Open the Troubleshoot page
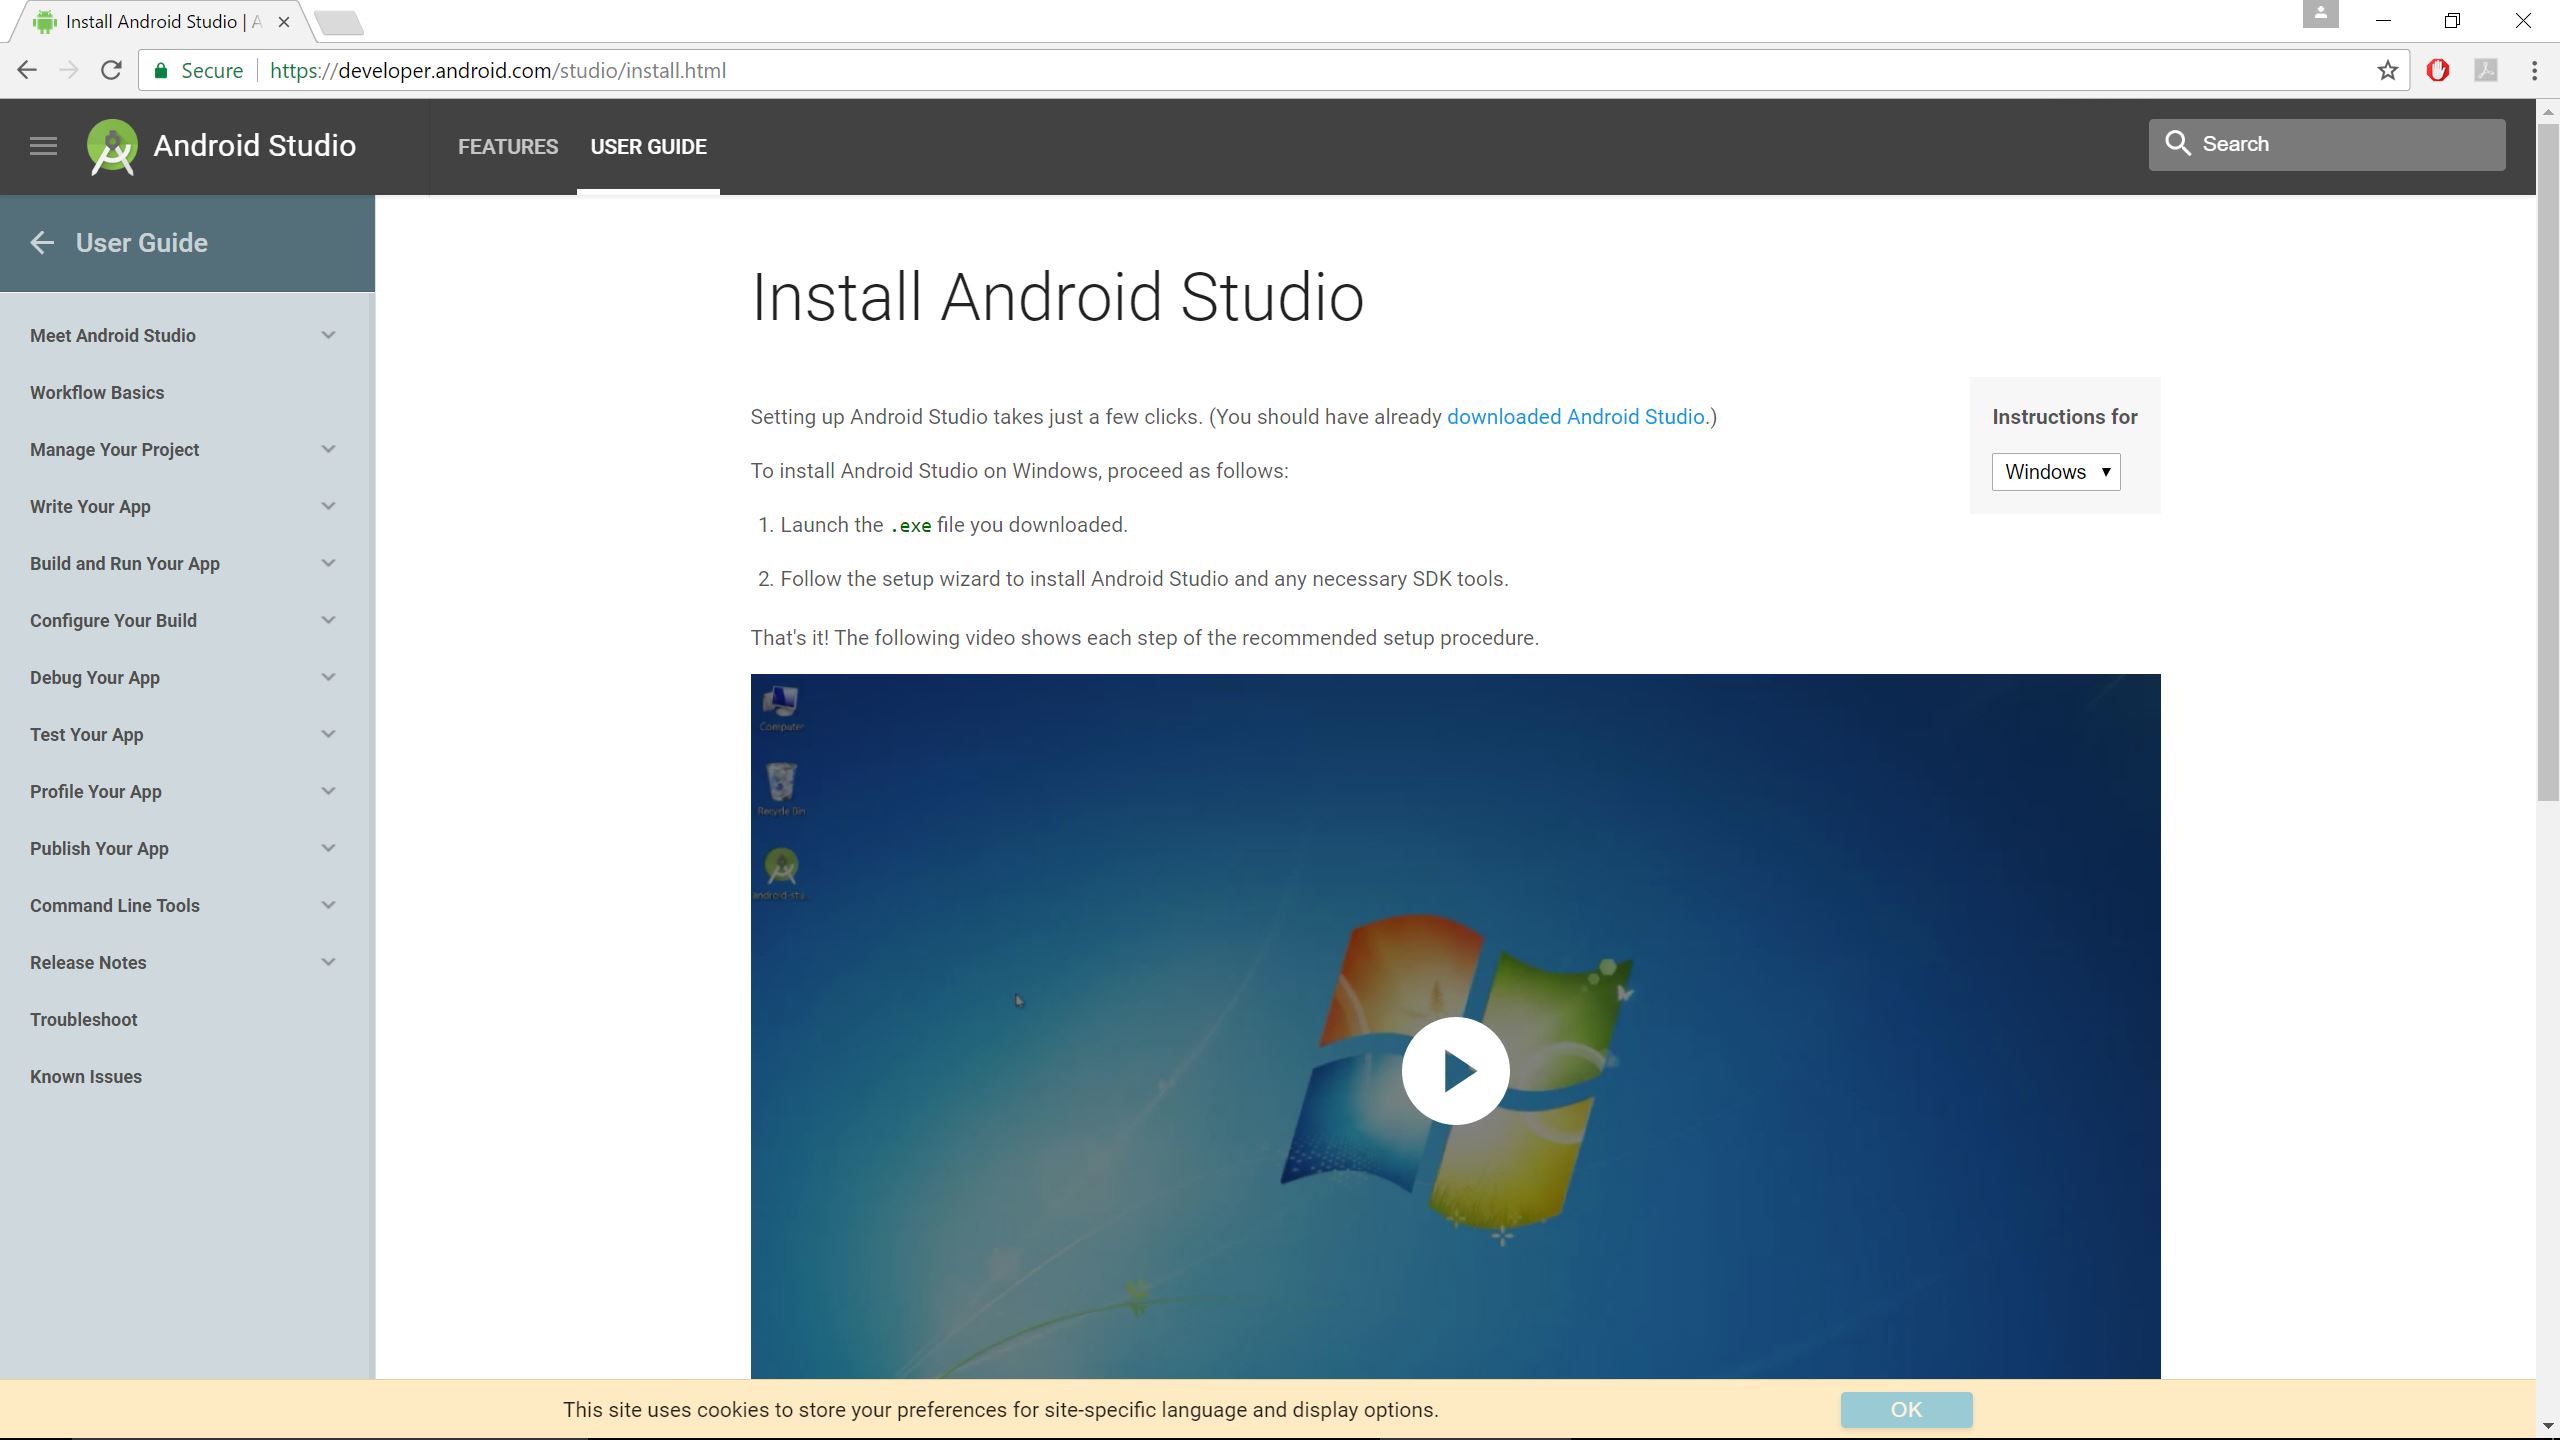This screenshot has height=1440, width=2560. [x=84, y=1019]
